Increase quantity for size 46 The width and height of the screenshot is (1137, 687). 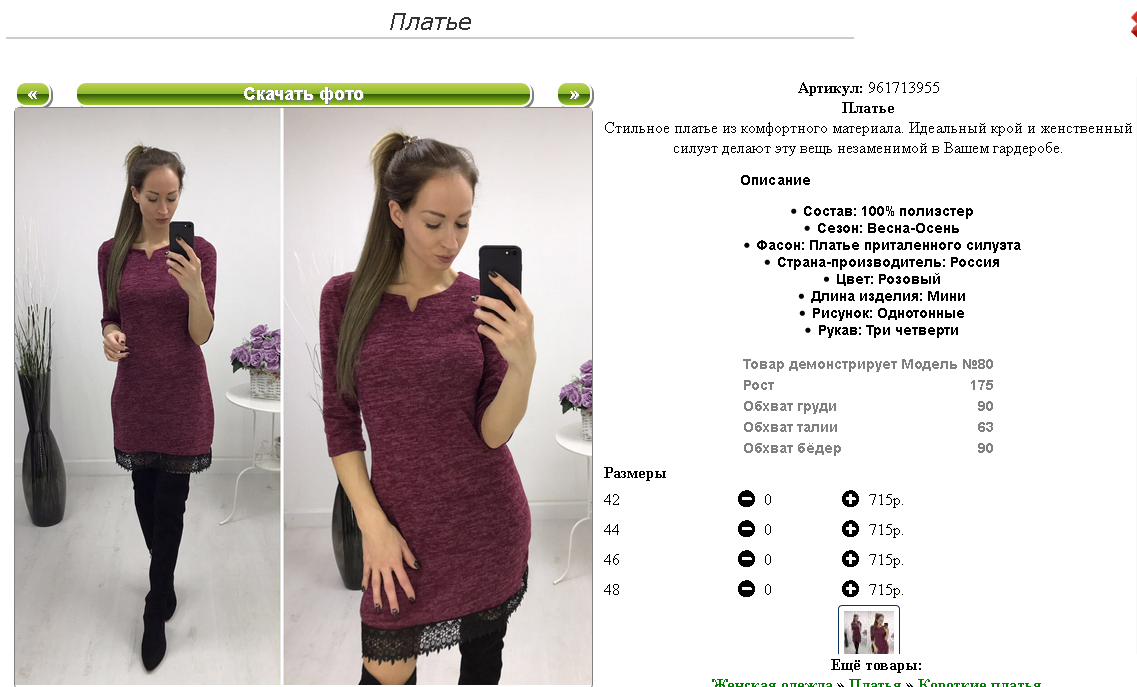[x=851, y=559]
